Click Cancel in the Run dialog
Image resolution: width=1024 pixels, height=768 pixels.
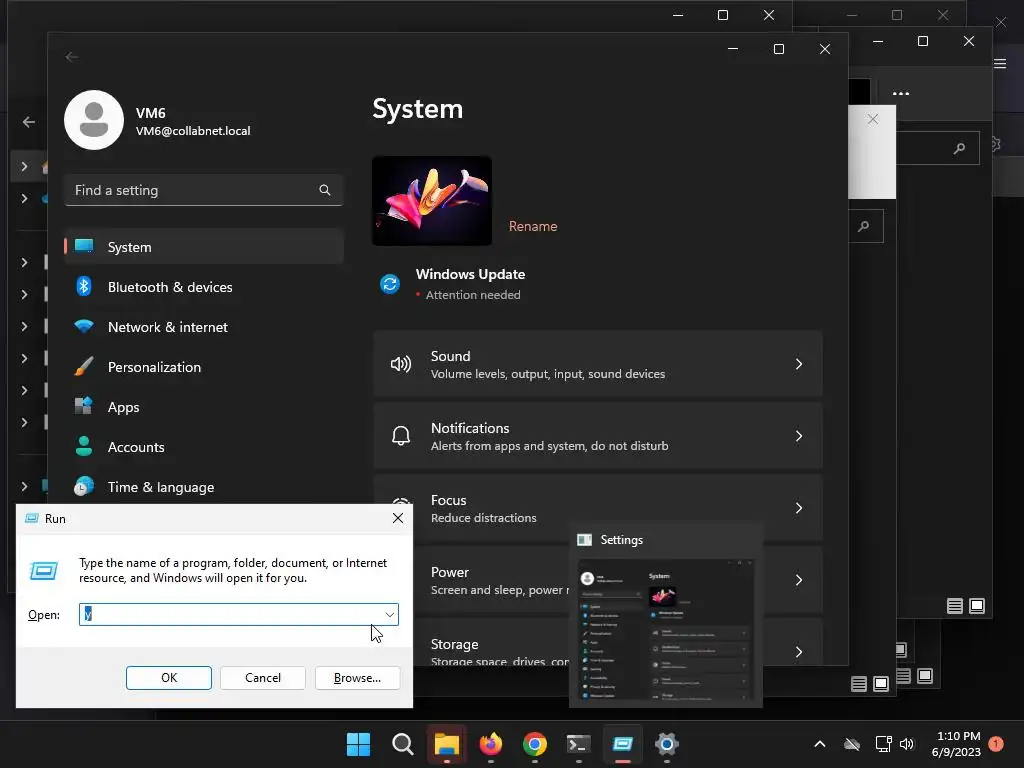click(263, 678)
